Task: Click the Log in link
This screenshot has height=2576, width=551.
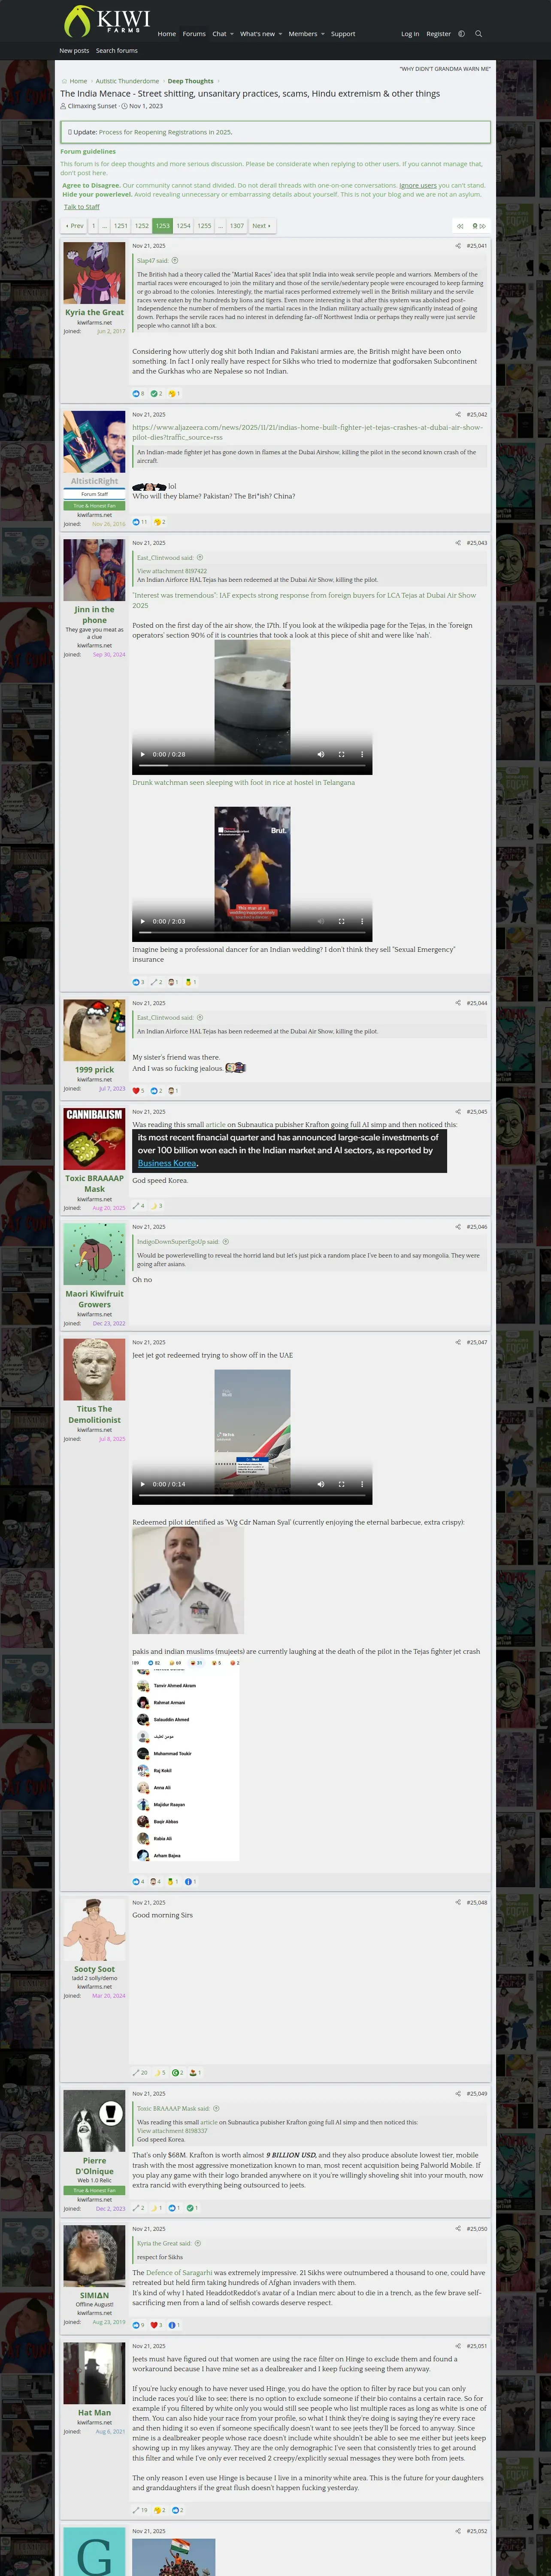Action: coord(410,34)
